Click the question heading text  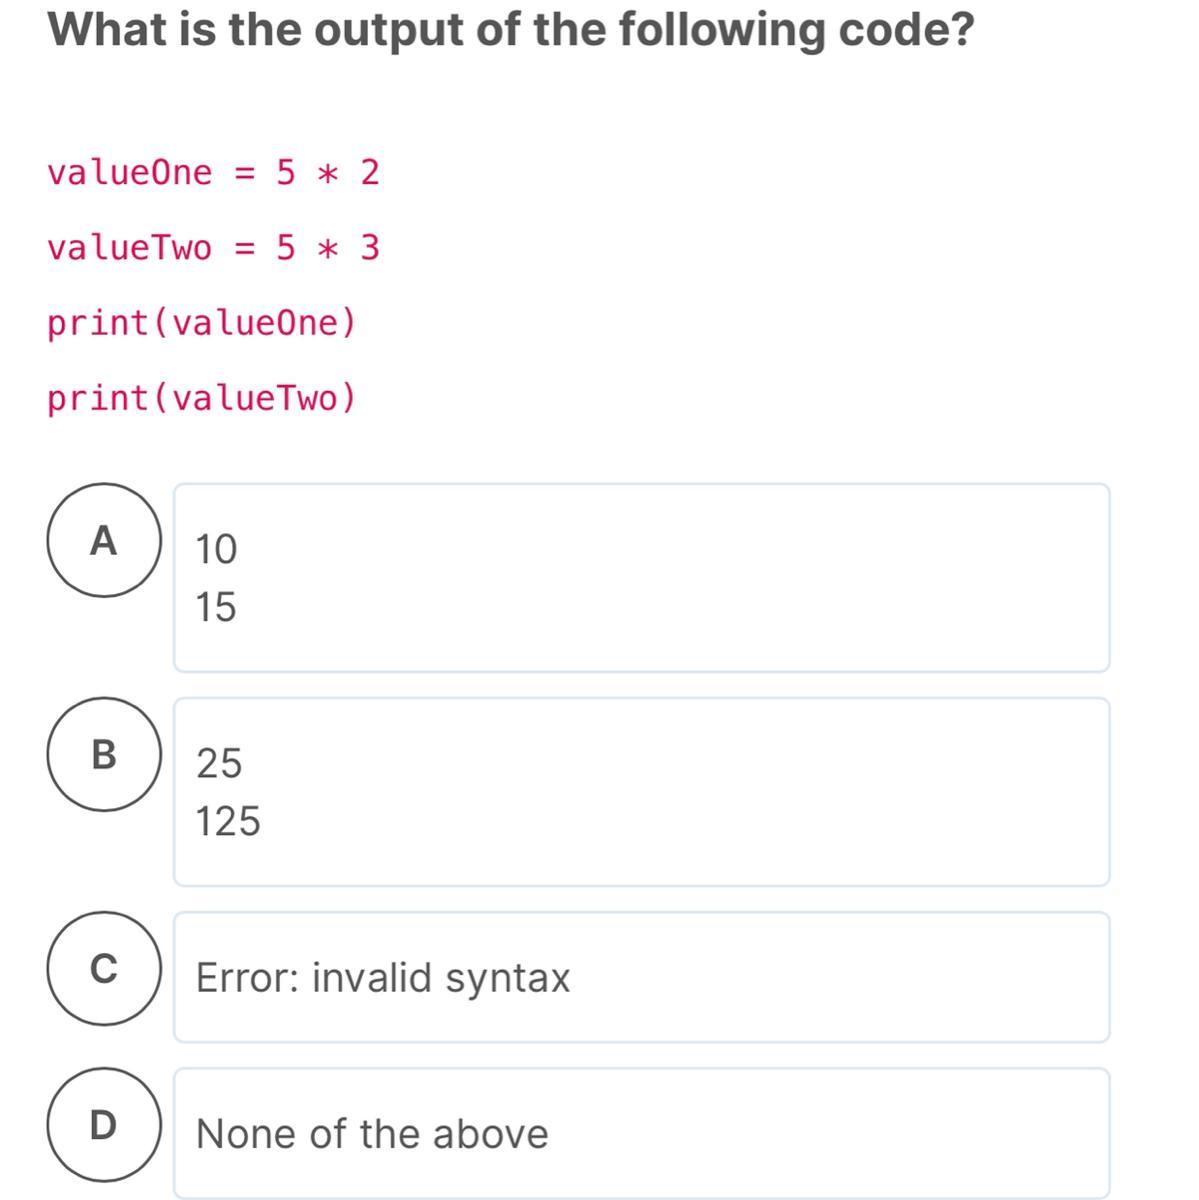coord(511,30)
